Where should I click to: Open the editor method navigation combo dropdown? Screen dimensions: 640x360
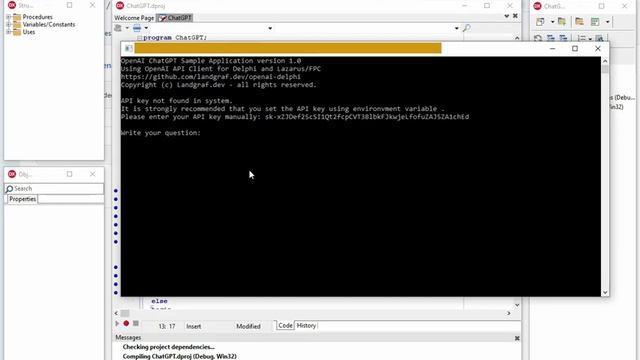pyautogui.click(x=456, y=29)
